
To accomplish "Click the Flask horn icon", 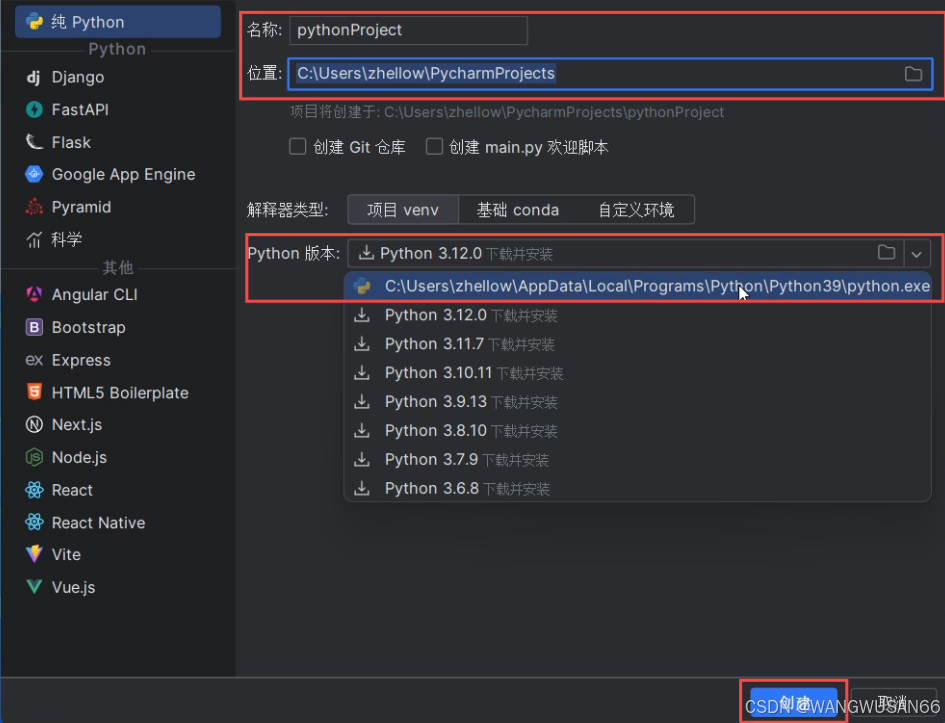I will click(34, 142).
